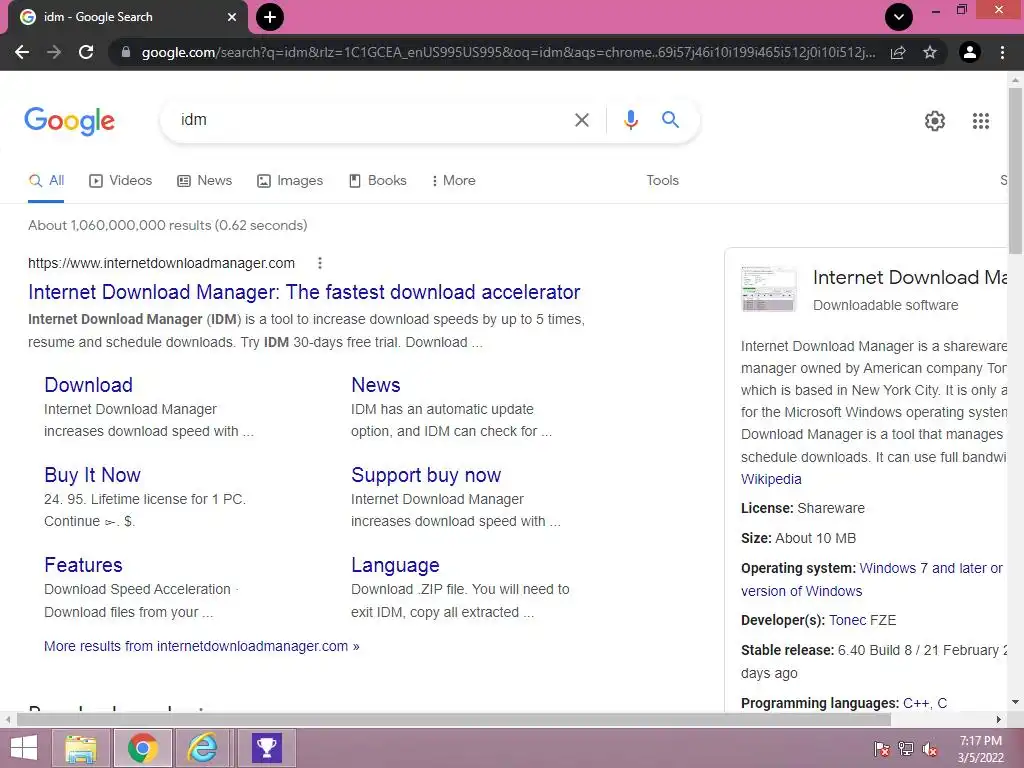
Task: Select the All results tab
Action: click(x=46, y=181)
